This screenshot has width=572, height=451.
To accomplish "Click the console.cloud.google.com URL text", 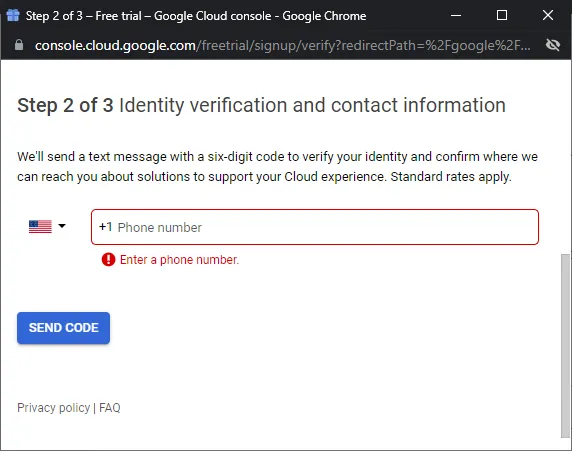I will (x=115, y=46).
